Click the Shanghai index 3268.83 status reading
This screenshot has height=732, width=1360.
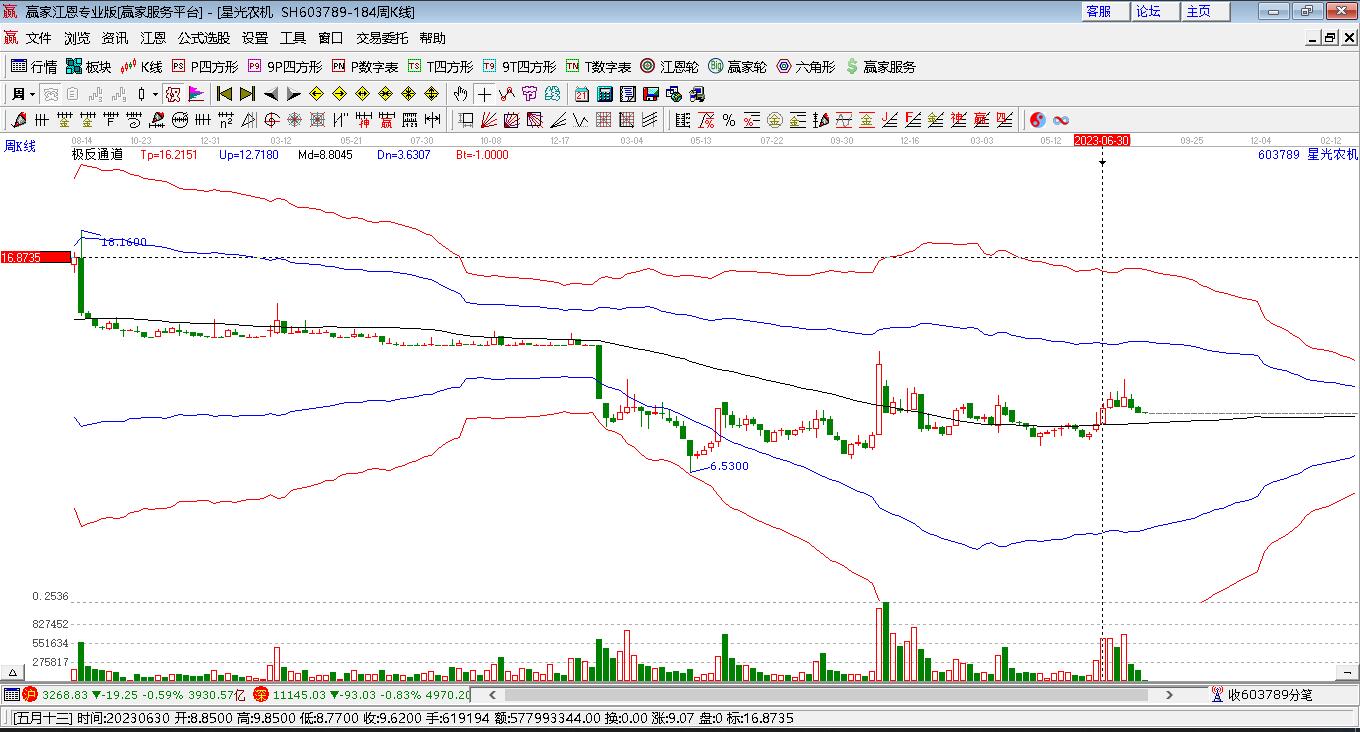tap(63, 694)
